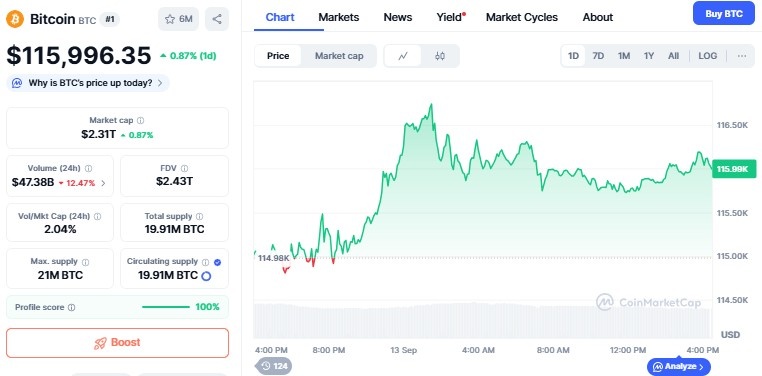
Task: Click the verified circulating supply badge
Action: [217, 262]
